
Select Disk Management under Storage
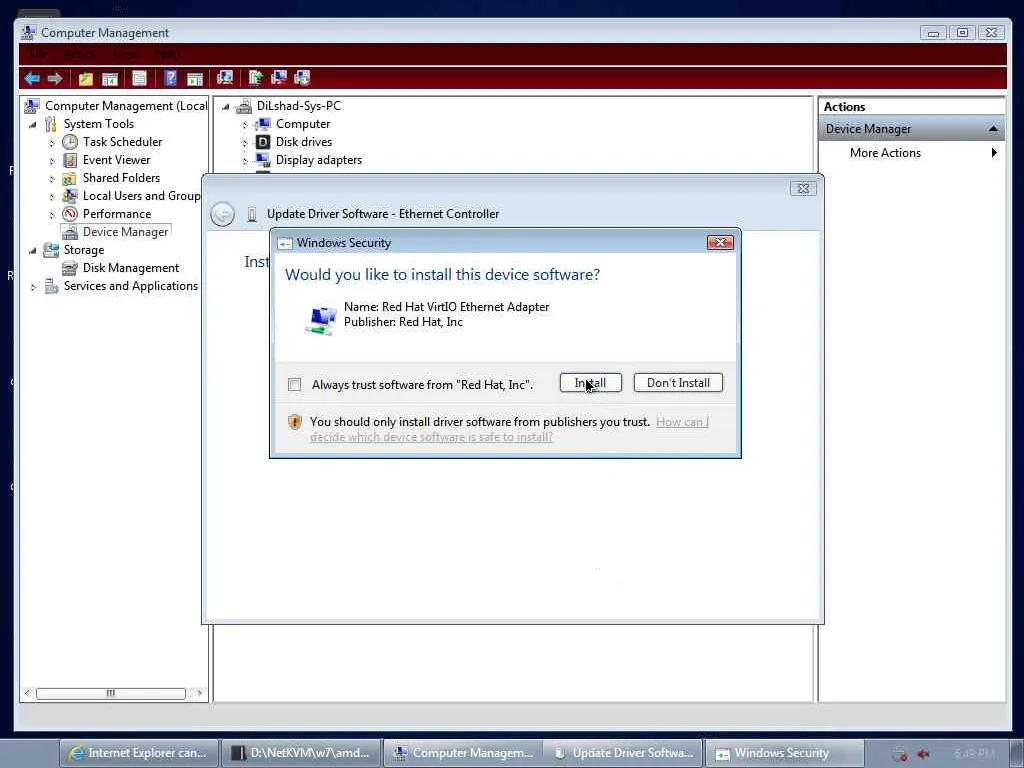(131, 268)
